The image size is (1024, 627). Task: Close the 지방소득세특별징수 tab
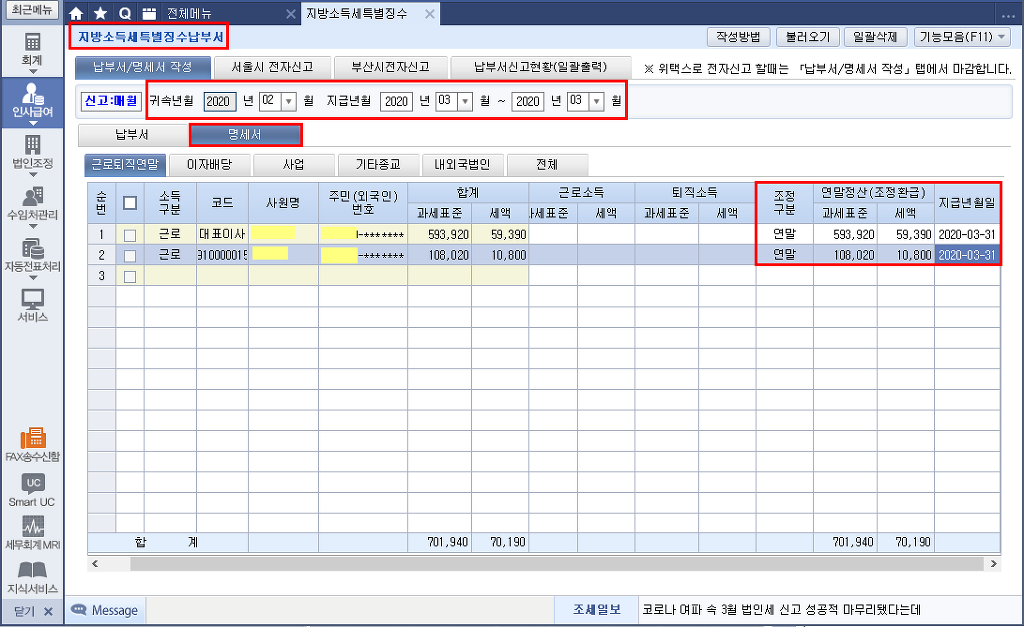point(430,14)
